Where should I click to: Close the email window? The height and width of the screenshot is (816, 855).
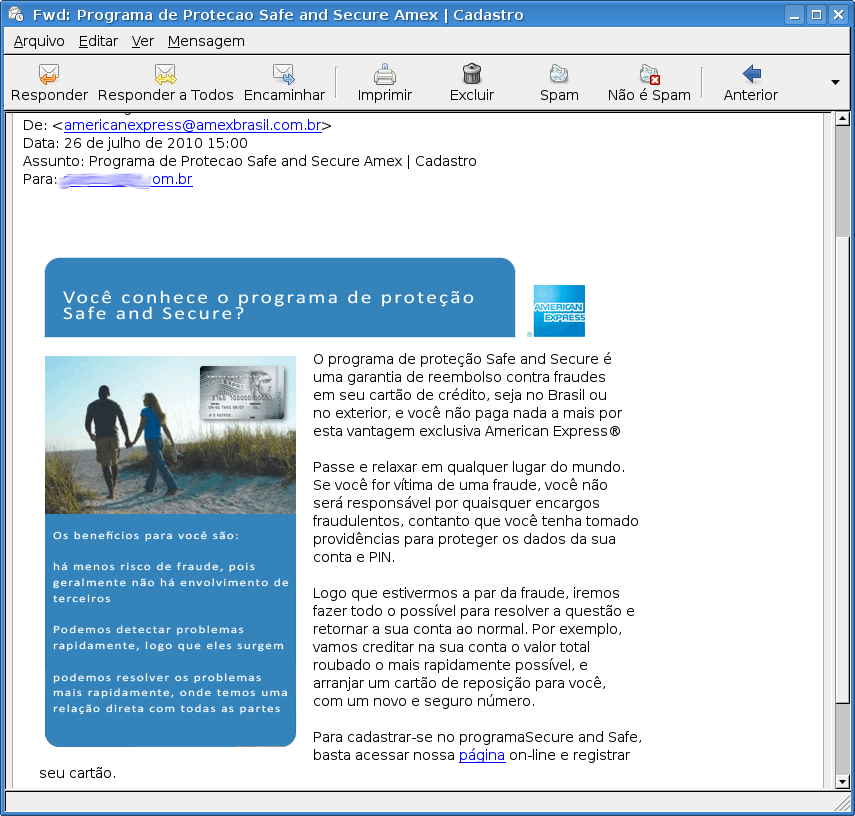coord(838,15)
